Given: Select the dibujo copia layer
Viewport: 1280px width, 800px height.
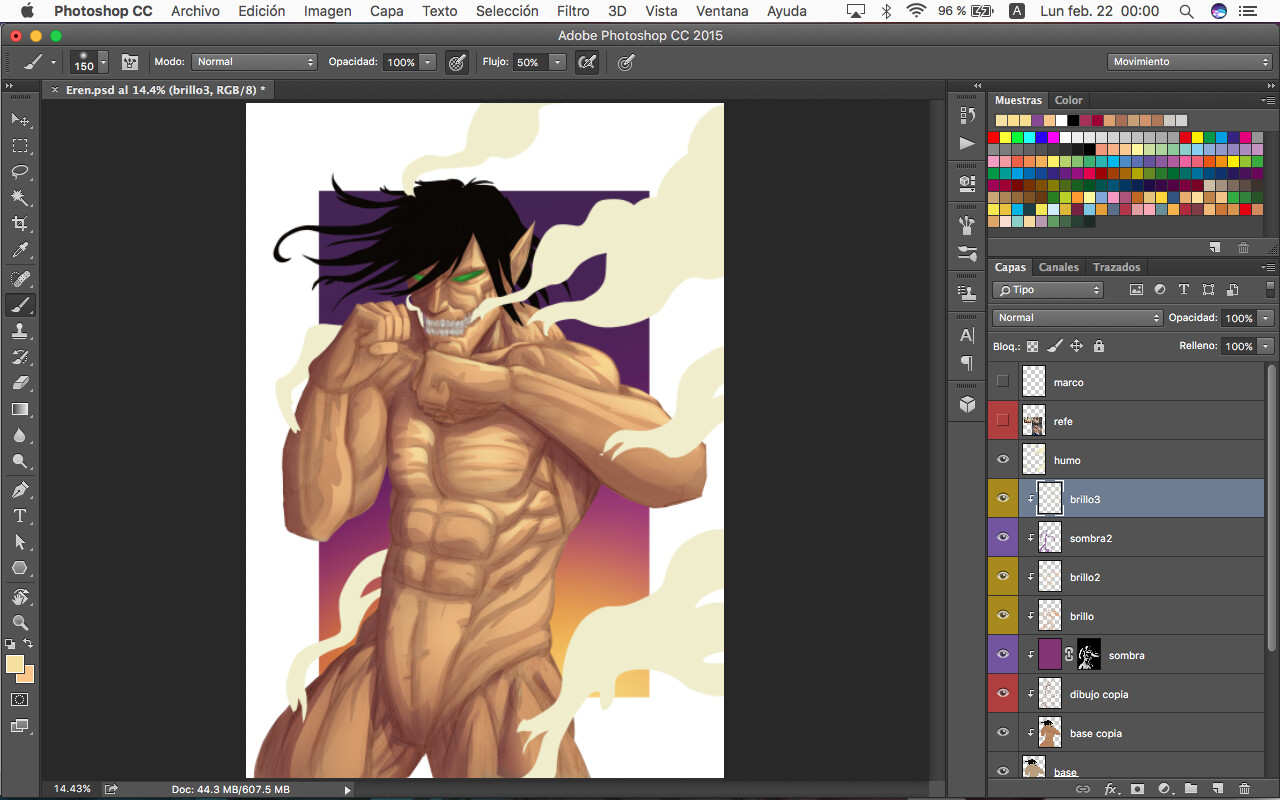Looking at the screenshot, I should (1141, 694).
